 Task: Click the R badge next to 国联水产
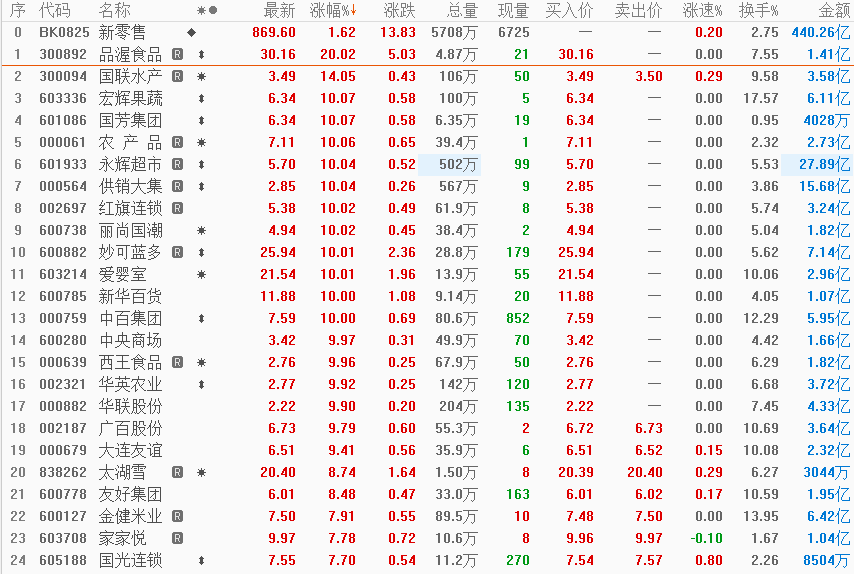(178, 76)
